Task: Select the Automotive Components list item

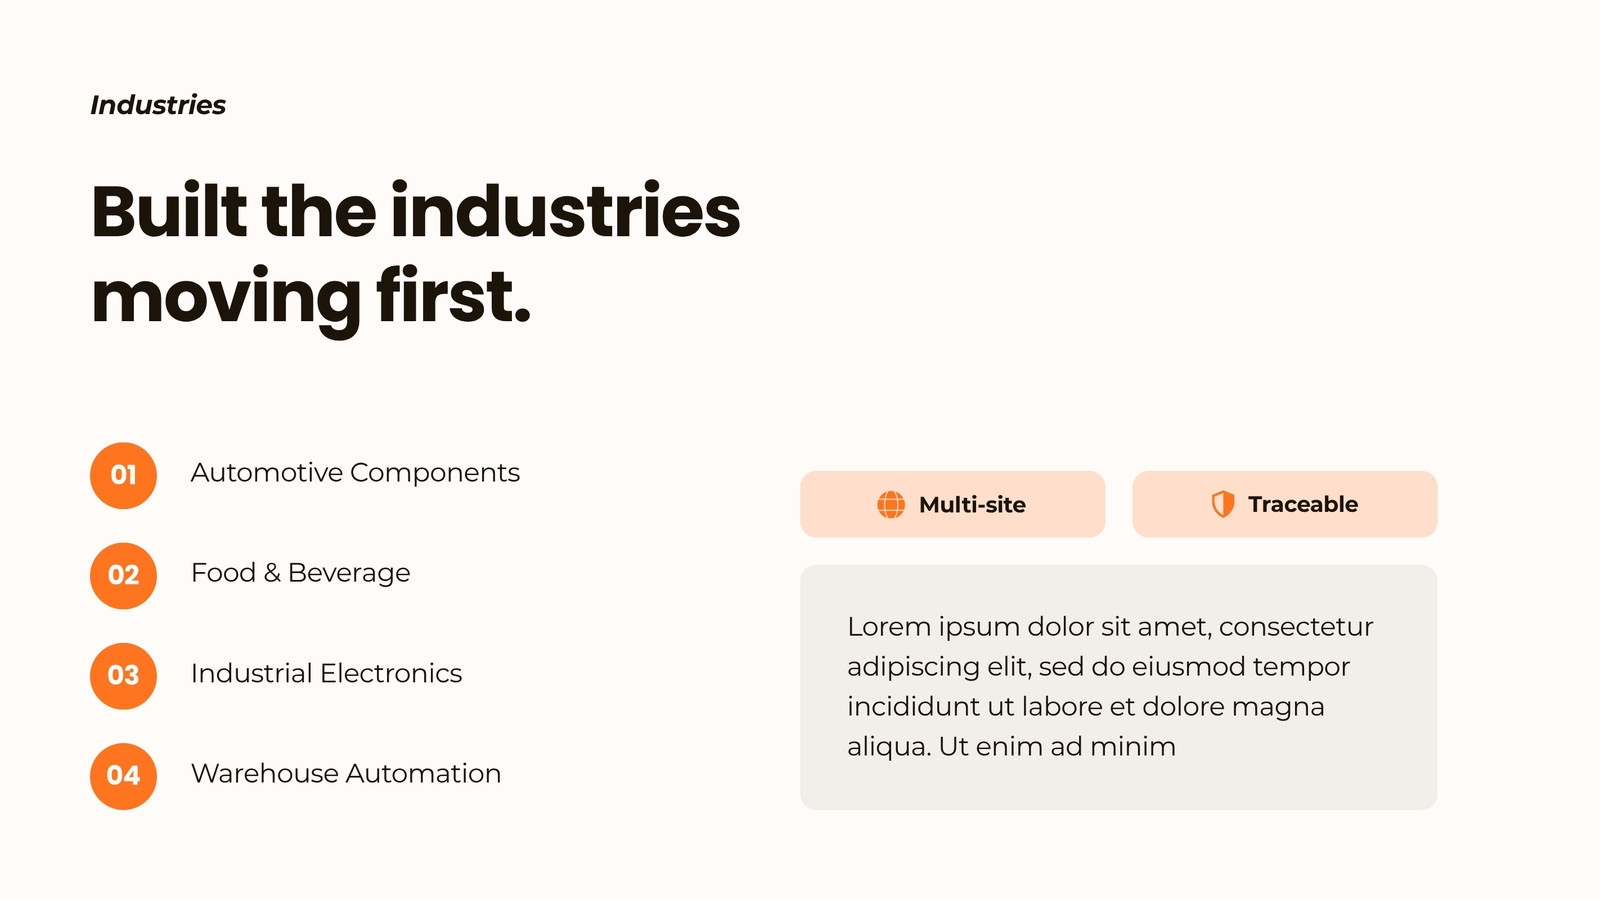Action: click(x=355, y=473)
